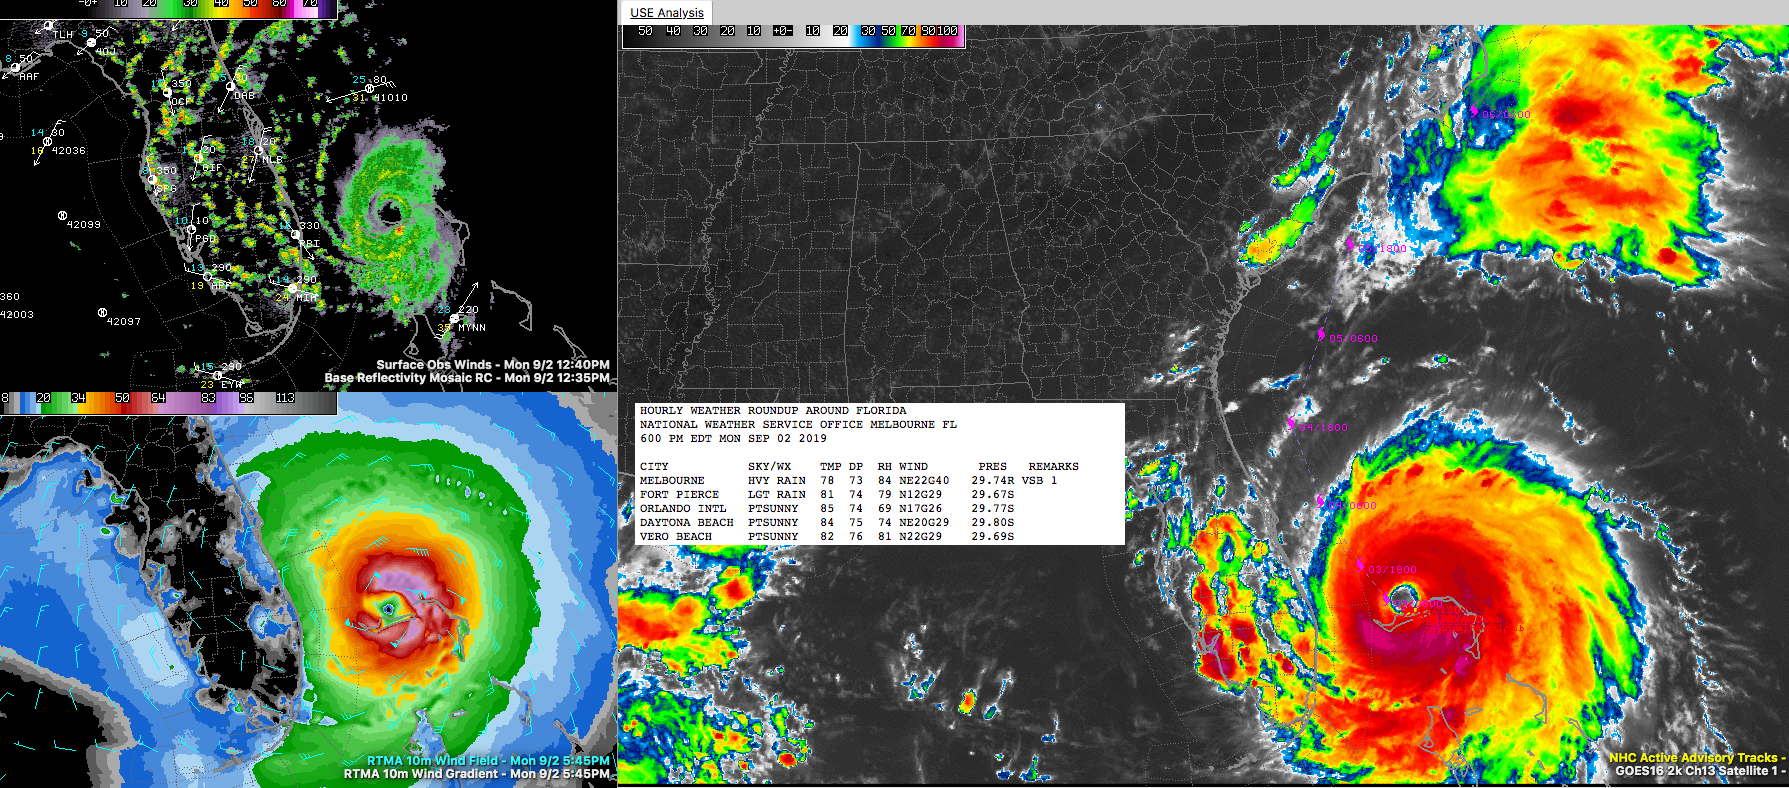
Task: Toggle the RTMA 10m Wind Field layer
Action: point(487,761)
